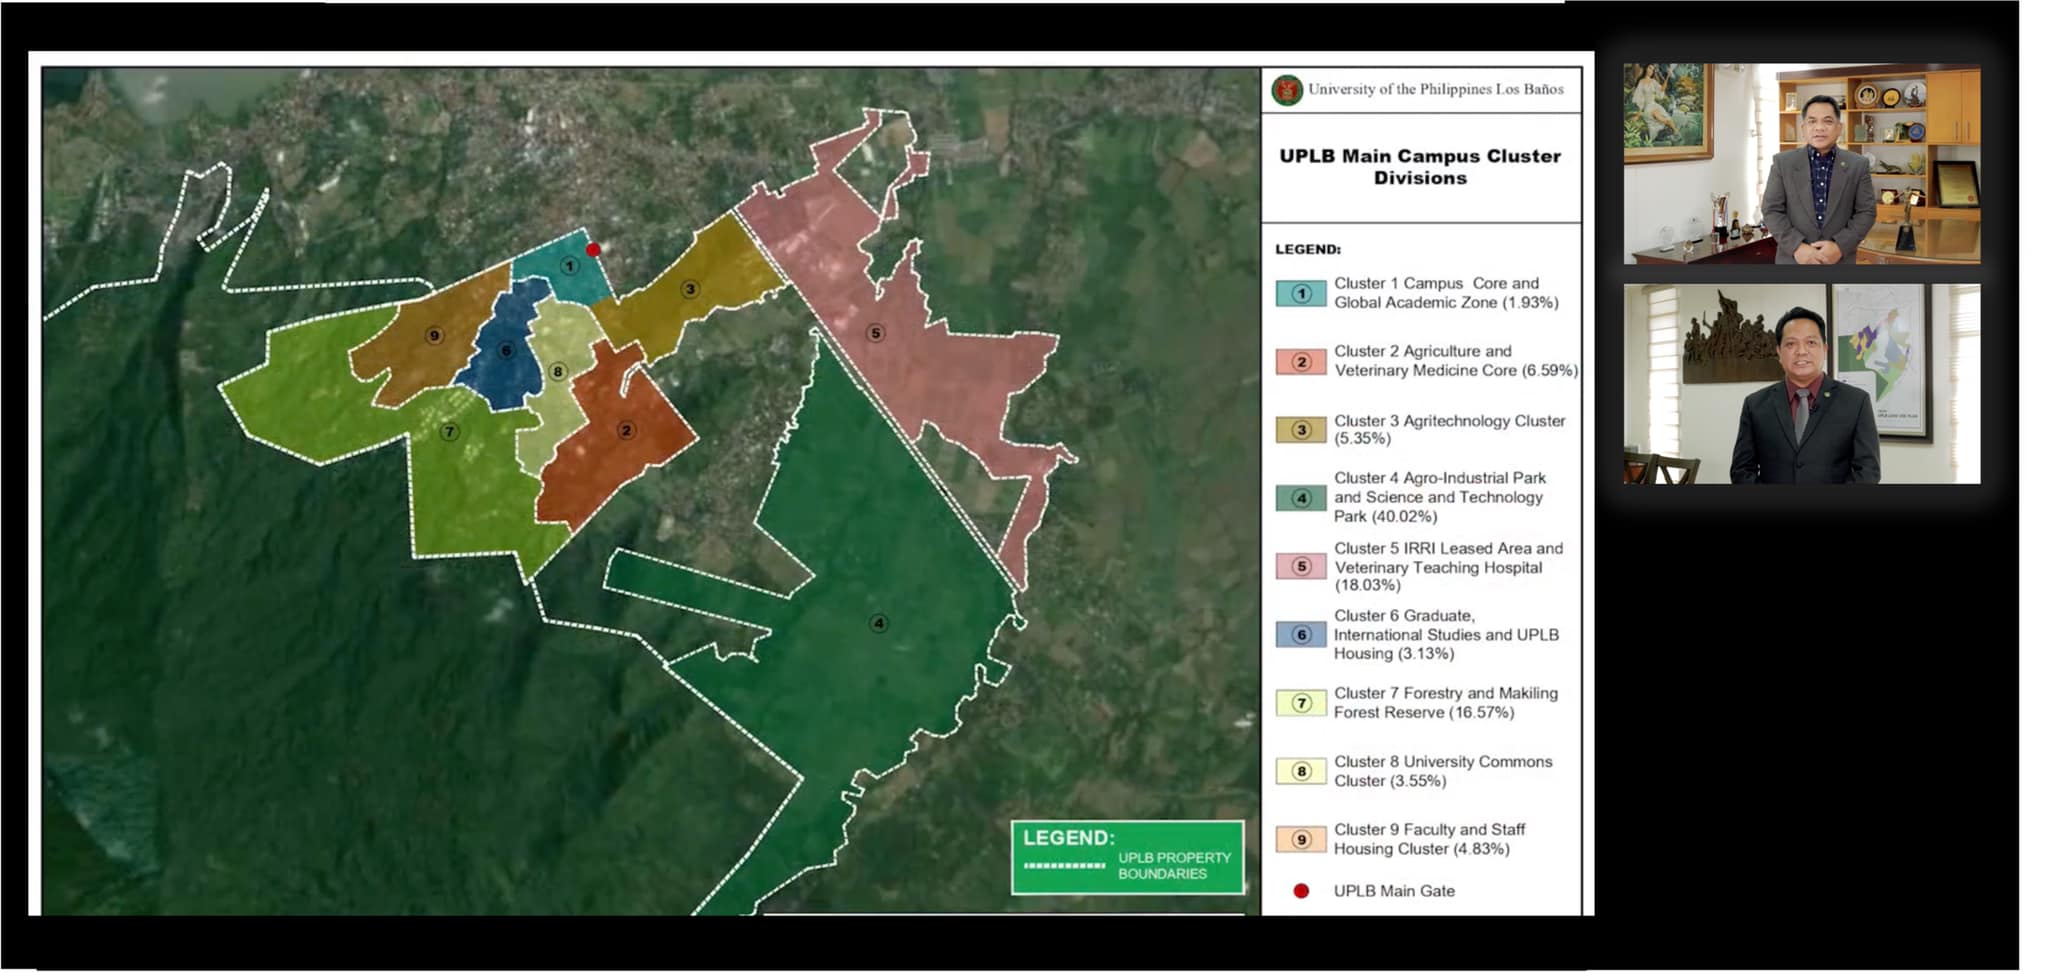Select the pink Cluster 5 legend swatch
The height and width of the screenshot is (972, 2048).
click(1301, 566)
